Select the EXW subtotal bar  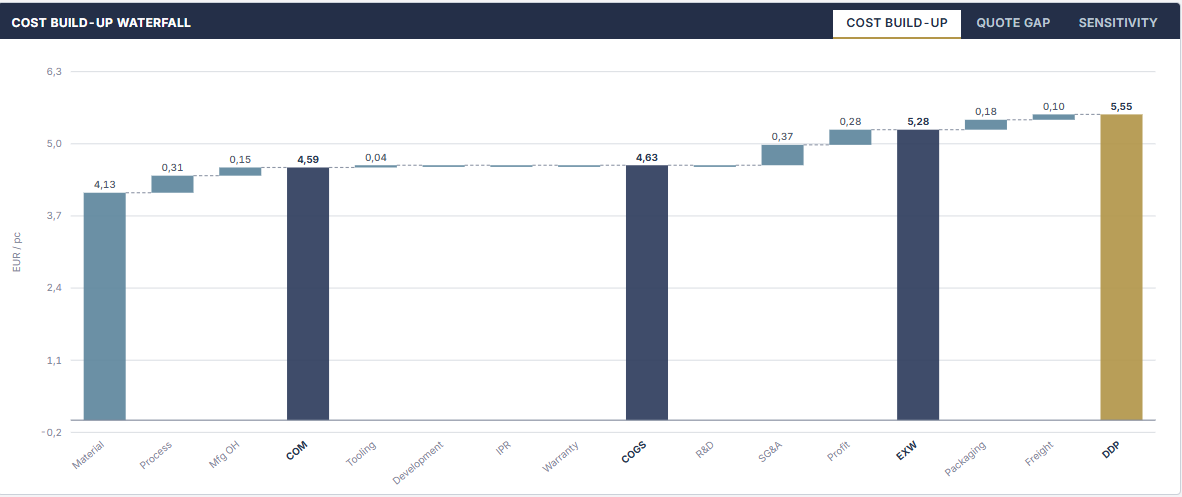(918, 275)
